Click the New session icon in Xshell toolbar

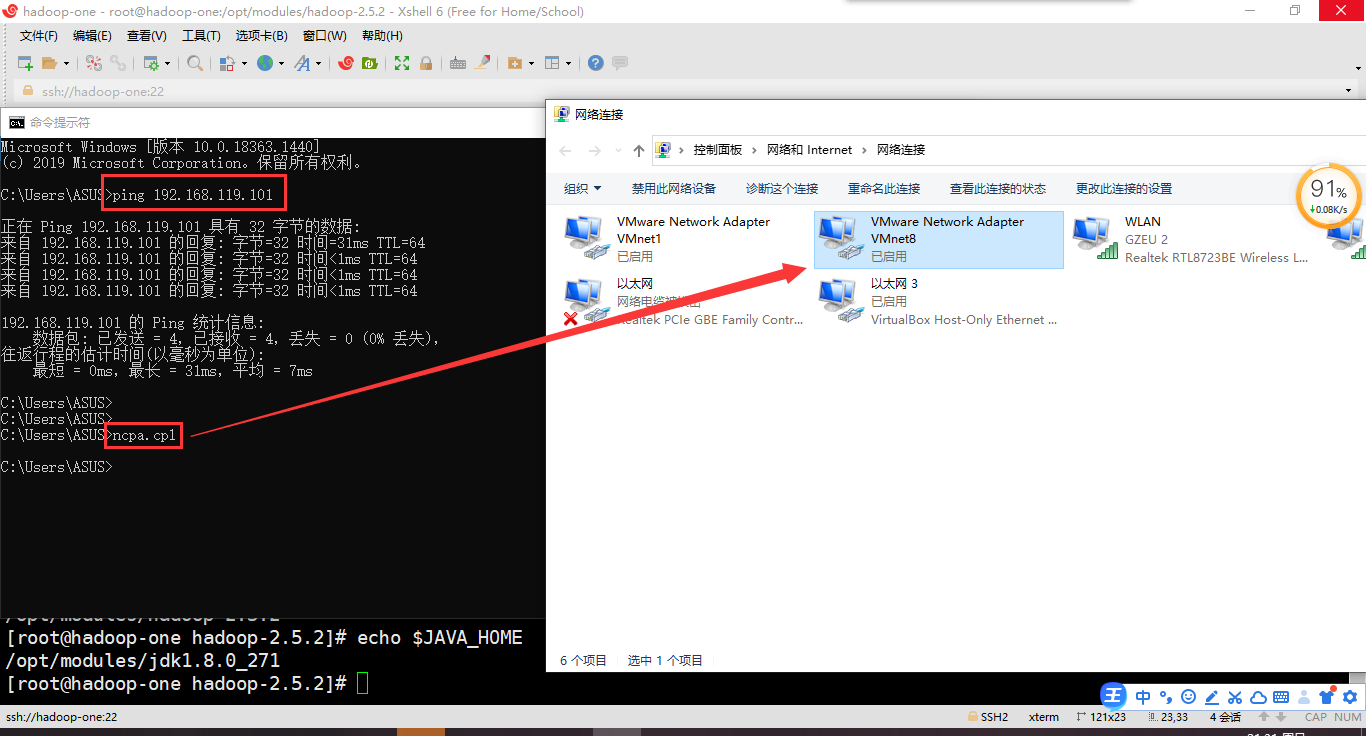(25, 63)
